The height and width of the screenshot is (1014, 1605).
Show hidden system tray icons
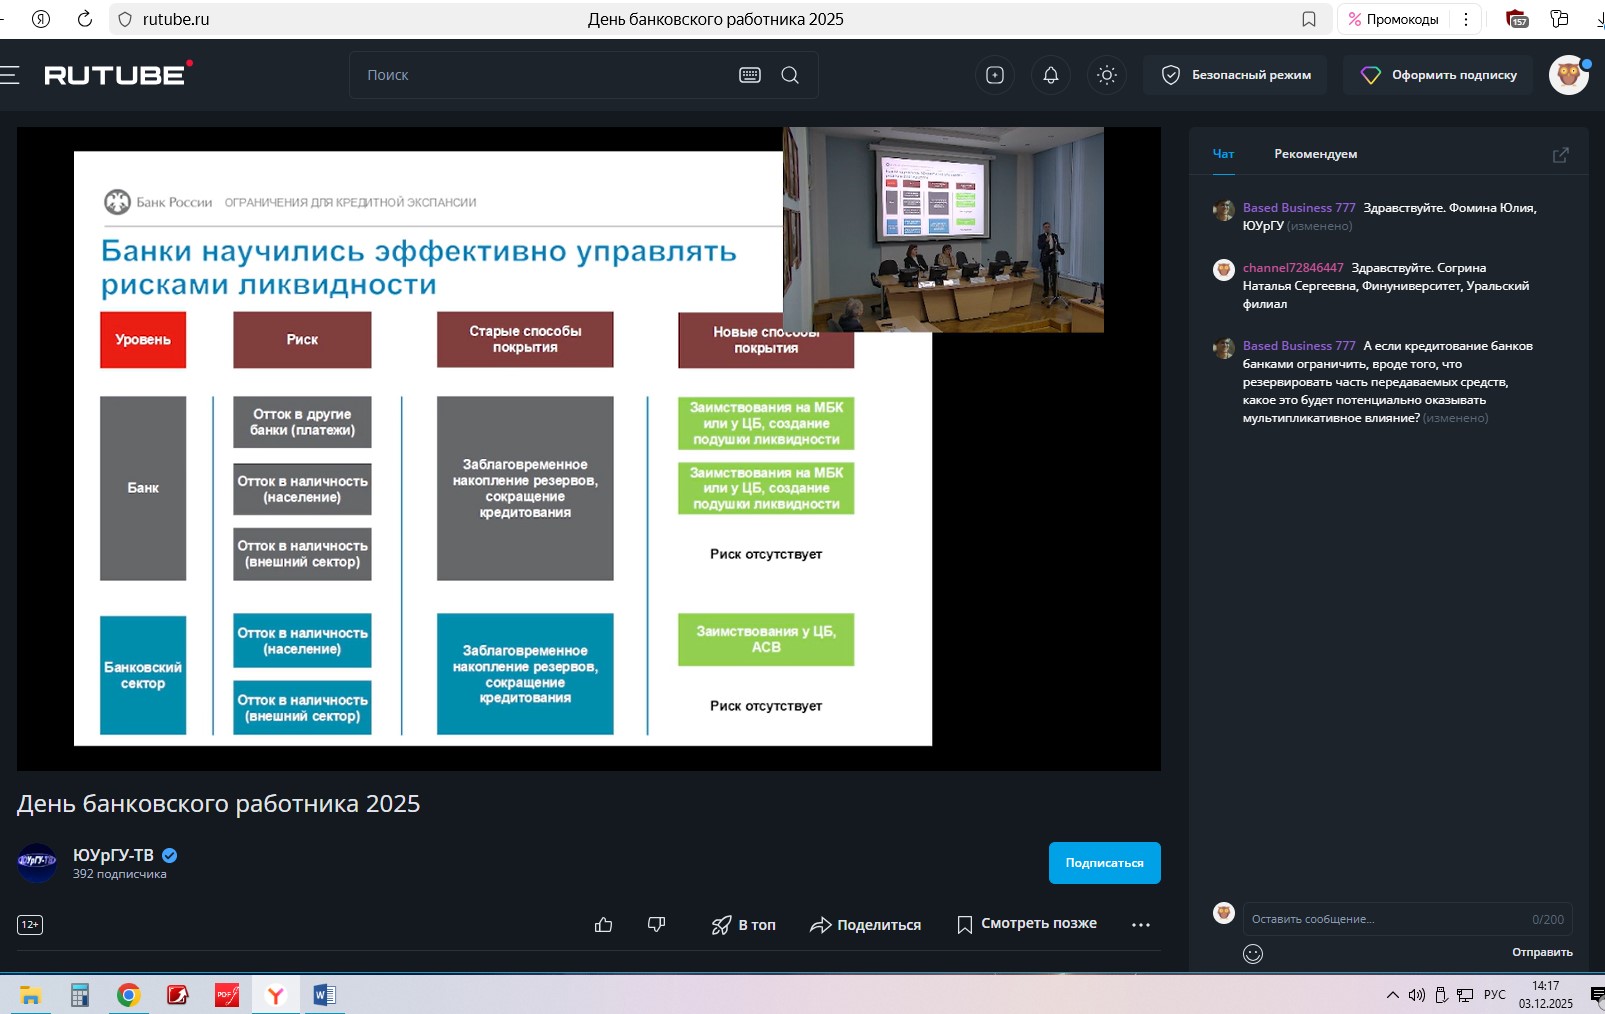click(x=1392, y=995)
